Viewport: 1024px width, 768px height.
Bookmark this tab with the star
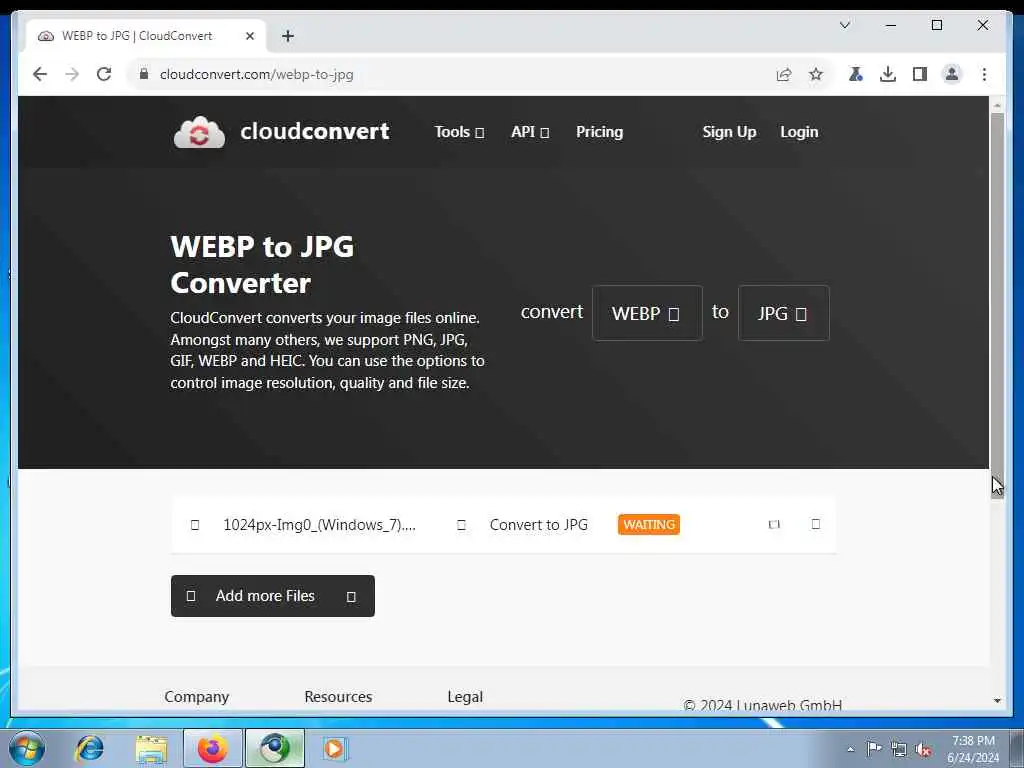(x=816, y=74)
